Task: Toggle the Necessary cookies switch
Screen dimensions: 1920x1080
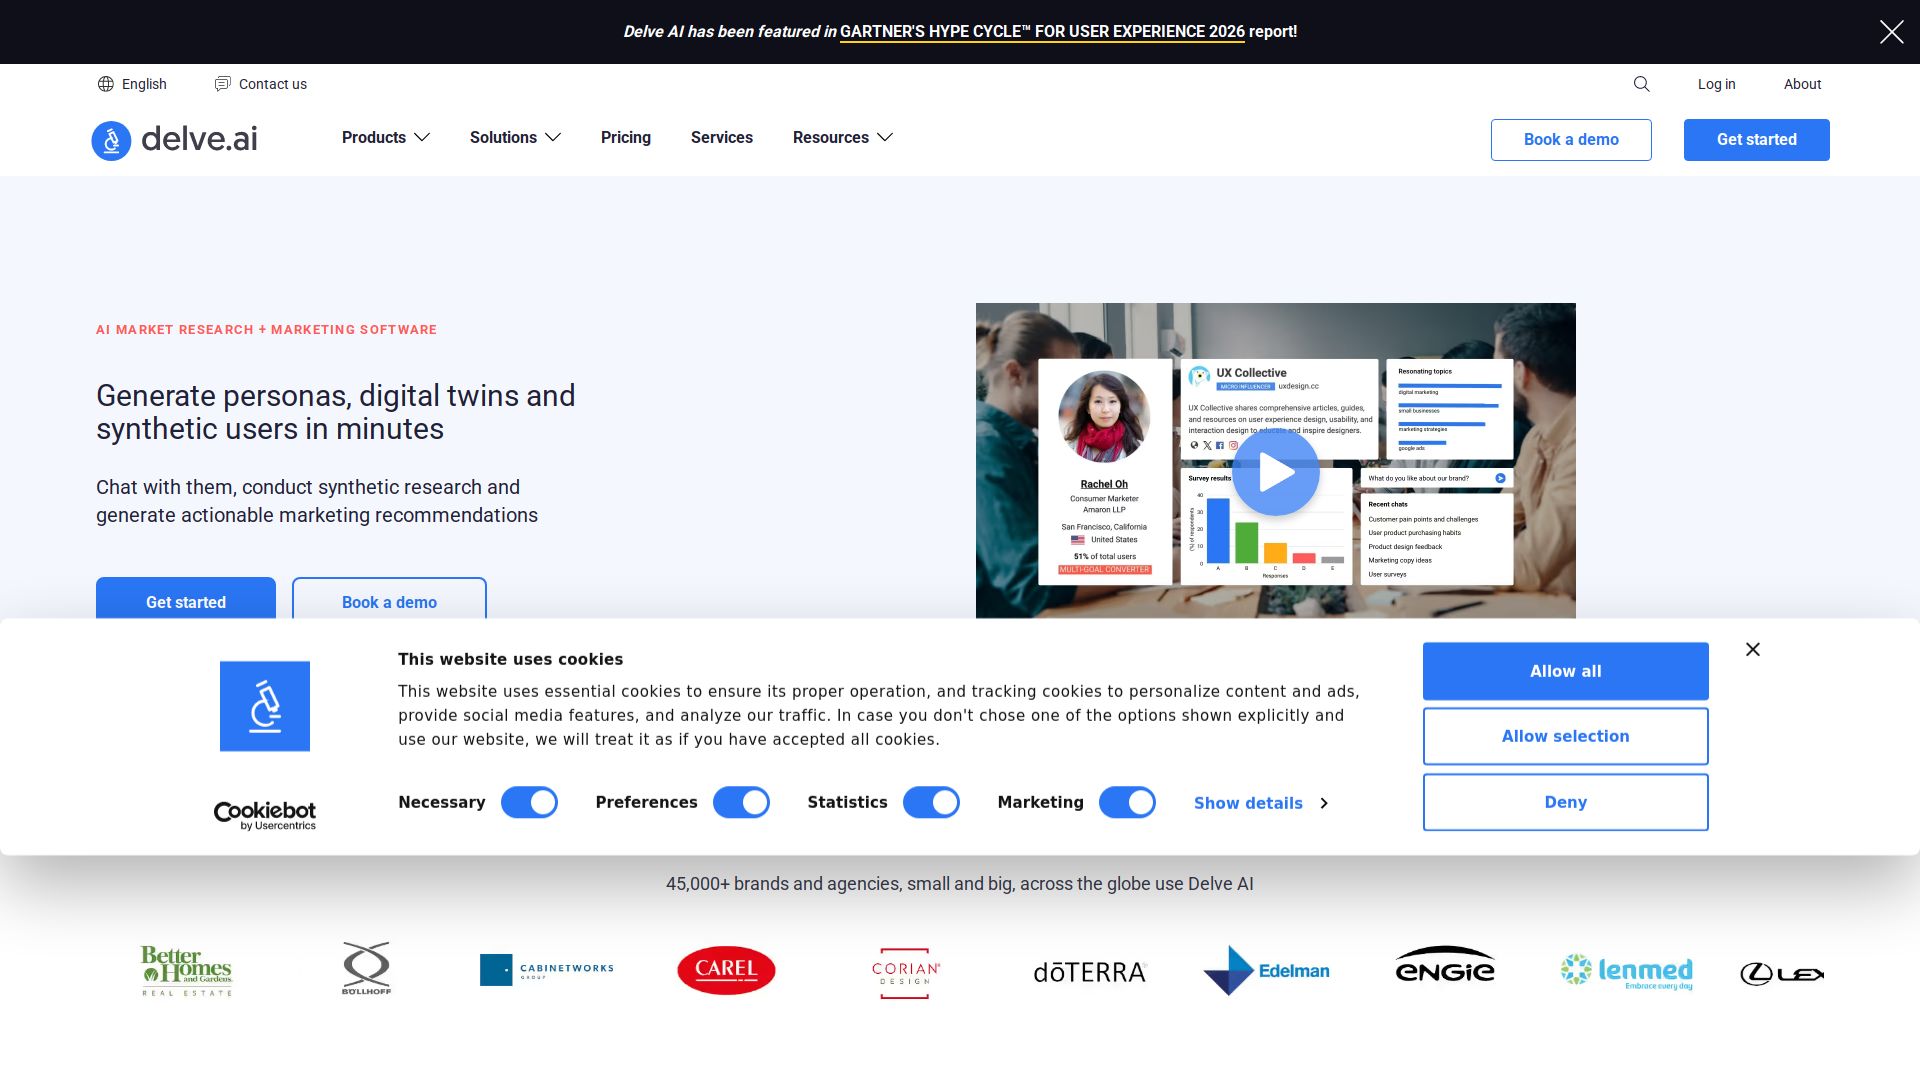Action: [529, 802]
